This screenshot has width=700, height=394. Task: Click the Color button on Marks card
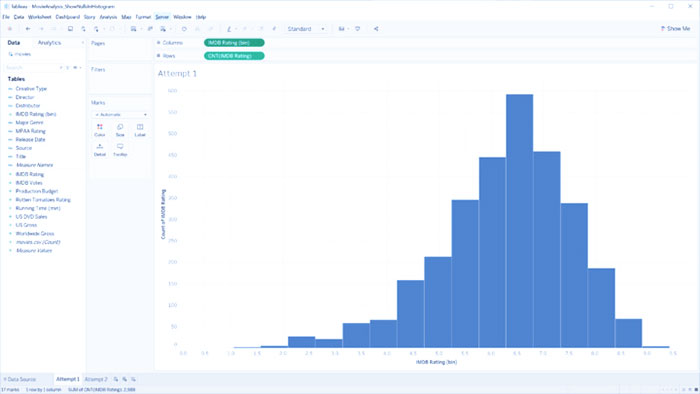100,130
